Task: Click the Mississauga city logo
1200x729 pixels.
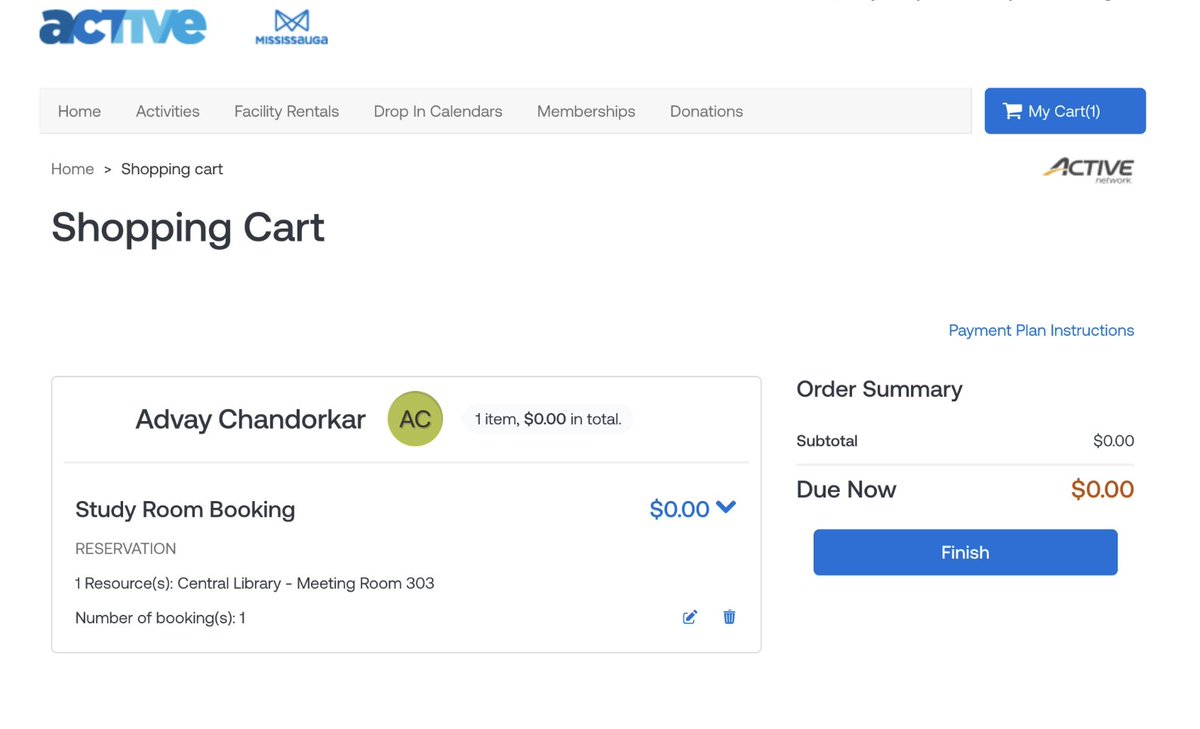Action: pyautogui.click(x=291, y=27)
